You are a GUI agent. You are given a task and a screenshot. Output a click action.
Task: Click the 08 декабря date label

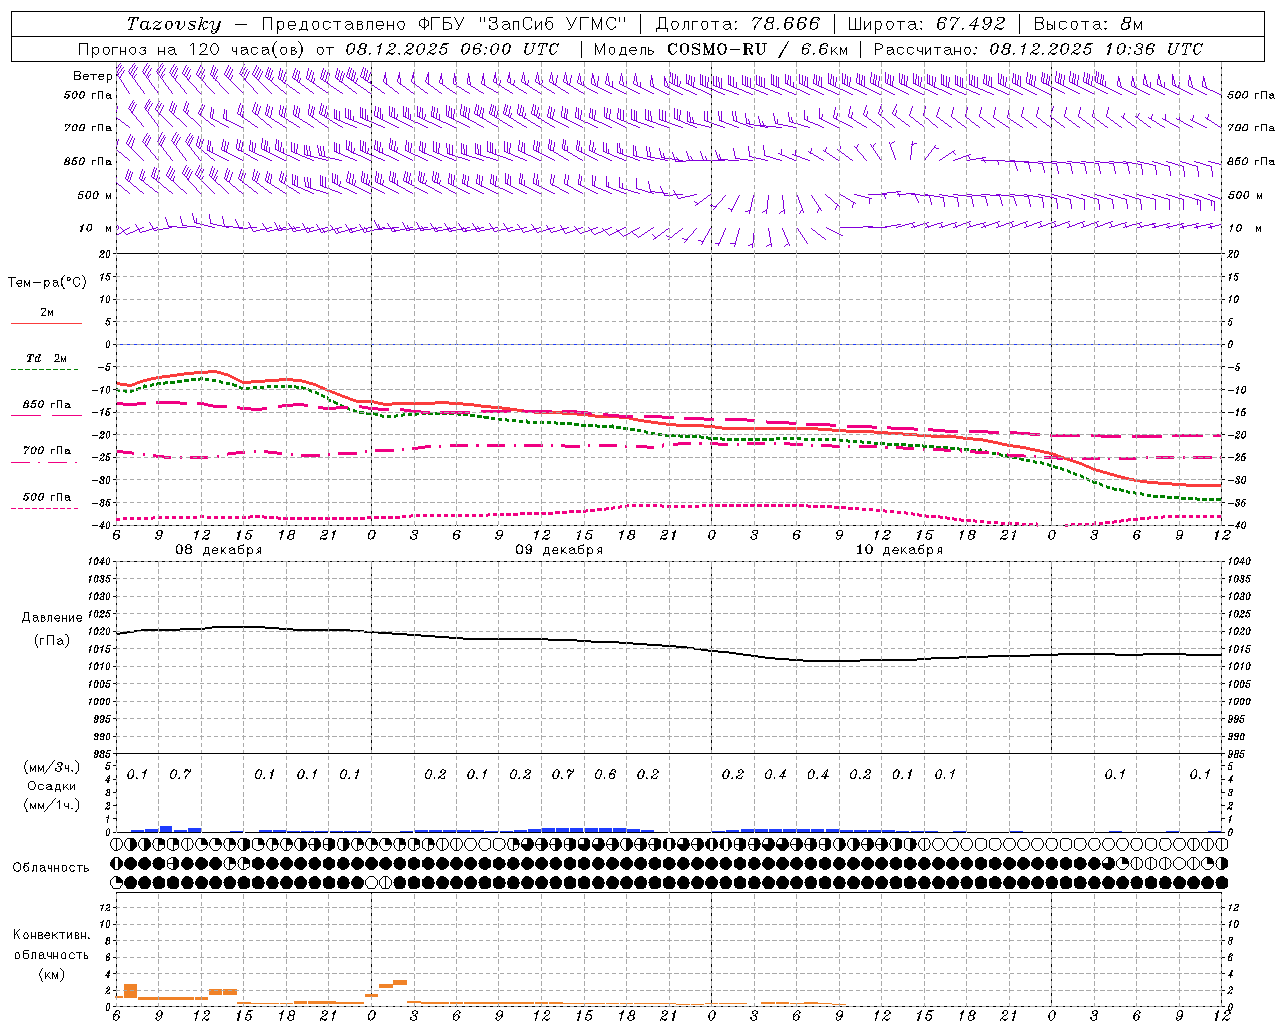[x=219, y=550]
